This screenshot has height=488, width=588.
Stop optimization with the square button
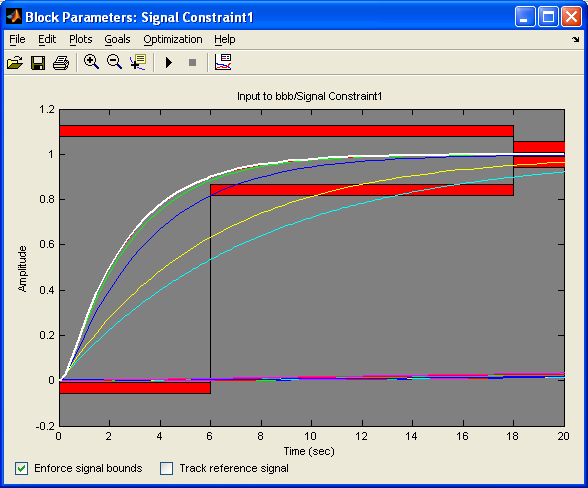click(x=192, y=62)
